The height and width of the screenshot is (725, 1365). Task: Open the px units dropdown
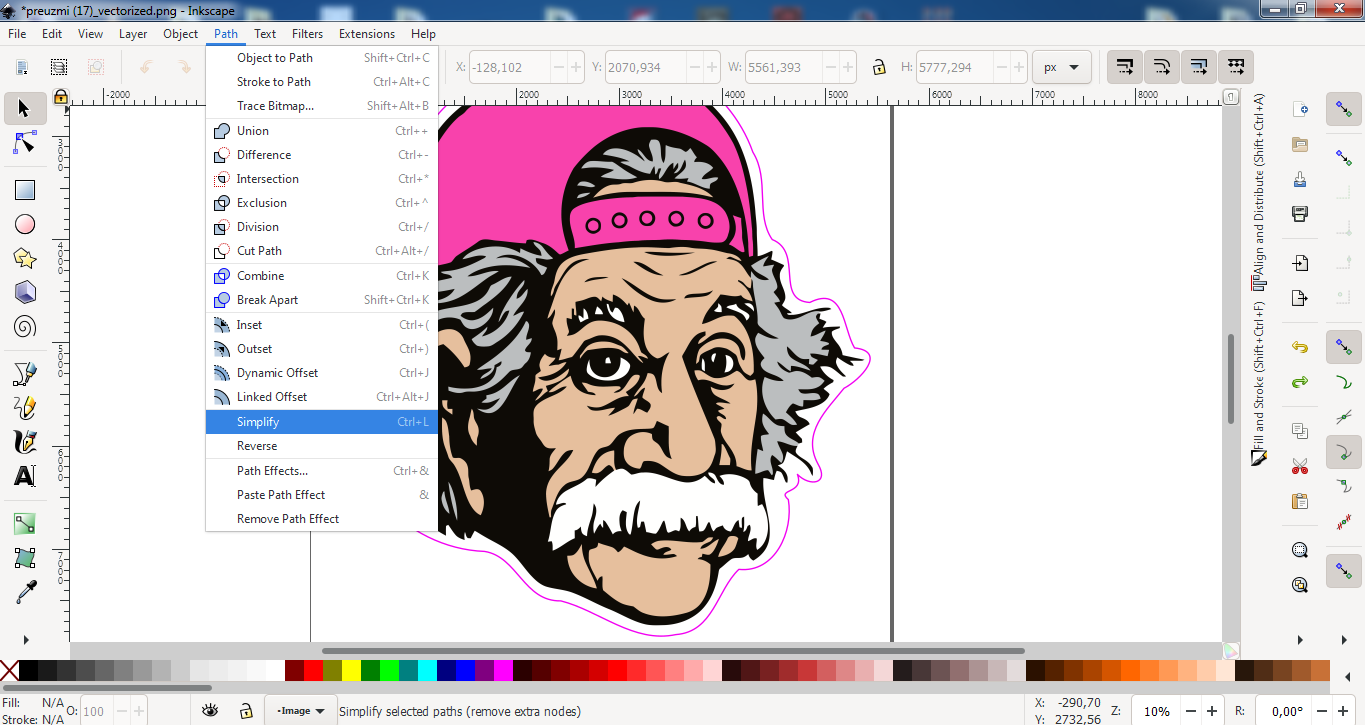click(x=1061, y=68)
